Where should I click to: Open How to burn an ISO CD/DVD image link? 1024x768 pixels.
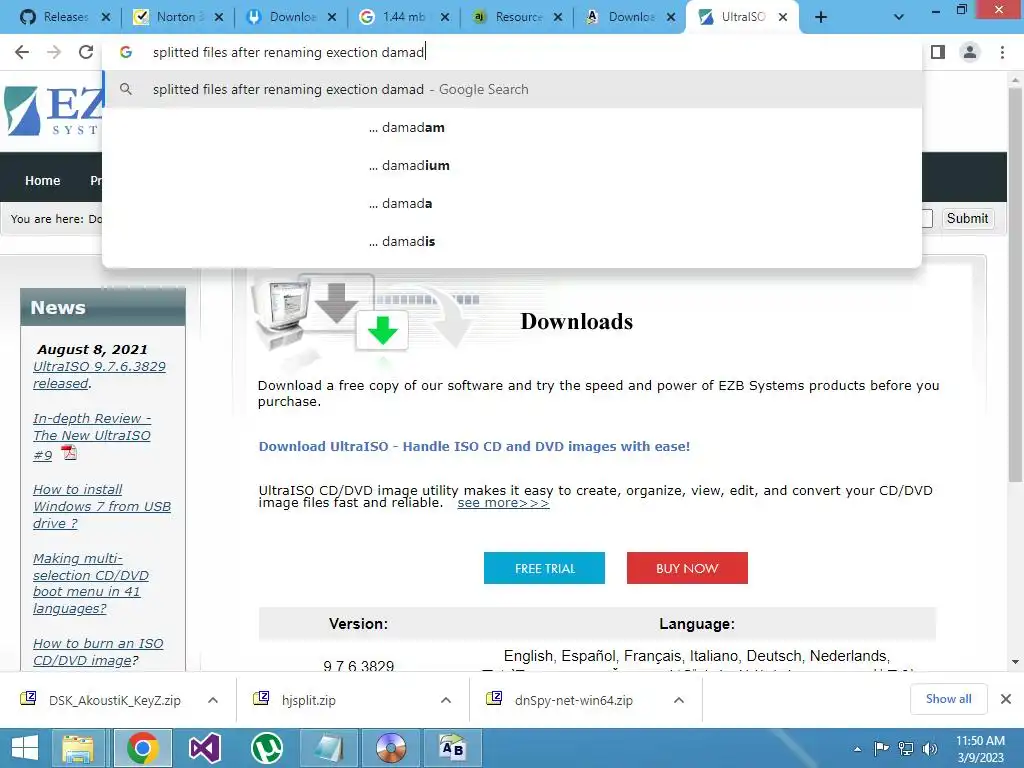(98, 652)
